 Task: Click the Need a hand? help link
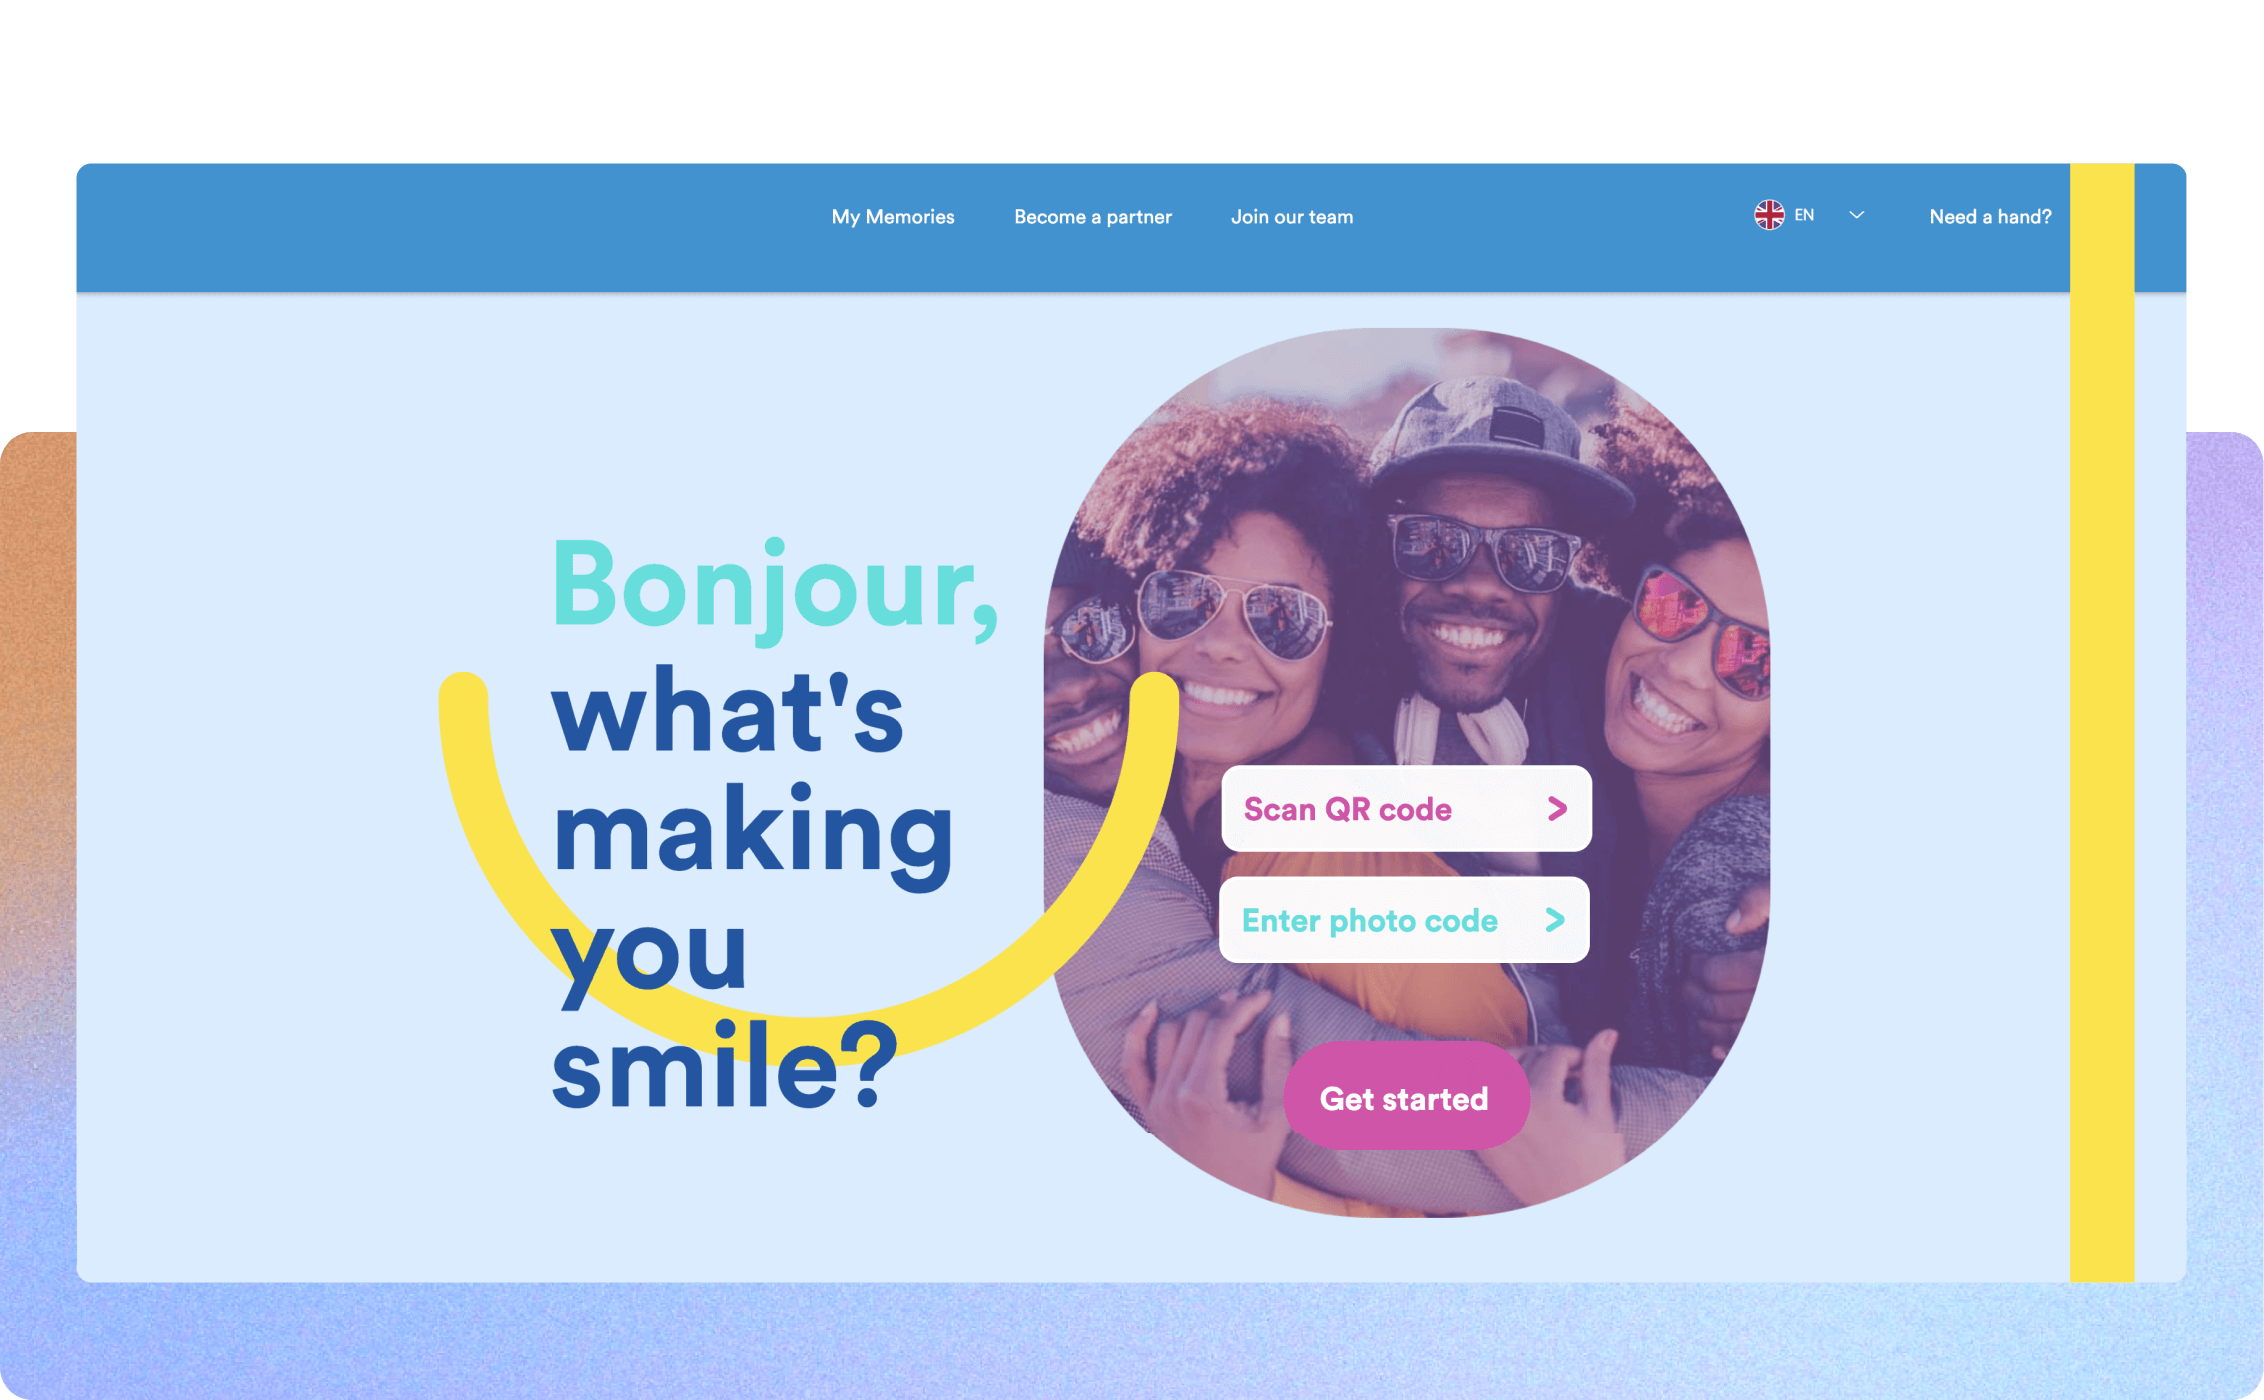pos(1990,217)
